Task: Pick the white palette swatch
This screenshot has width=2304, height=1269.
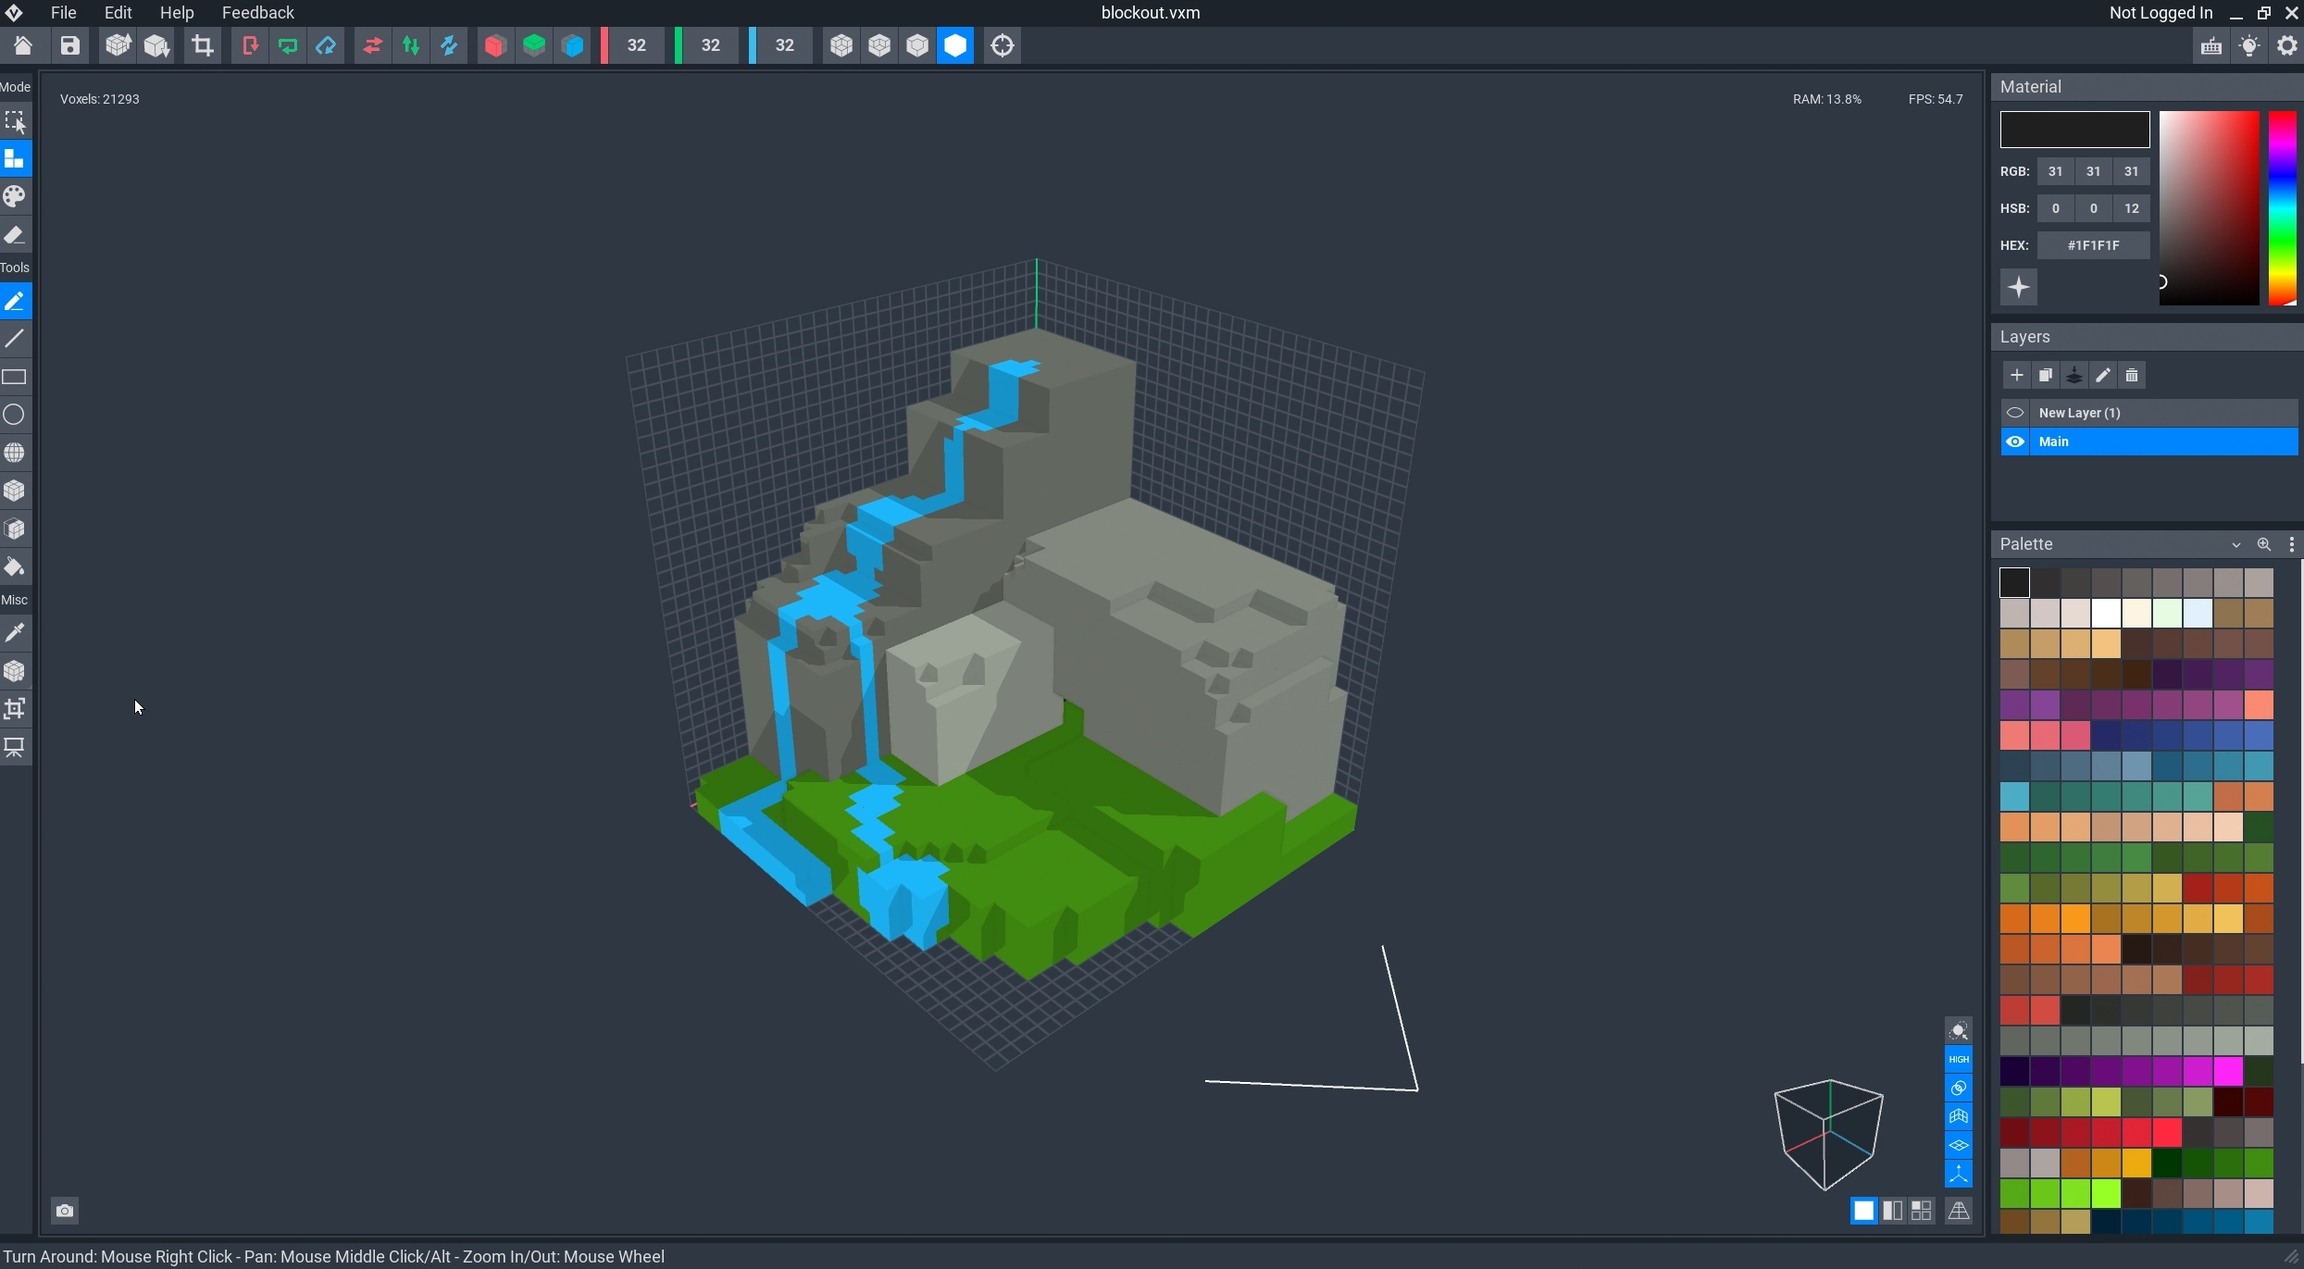Action: (2106, 613)
